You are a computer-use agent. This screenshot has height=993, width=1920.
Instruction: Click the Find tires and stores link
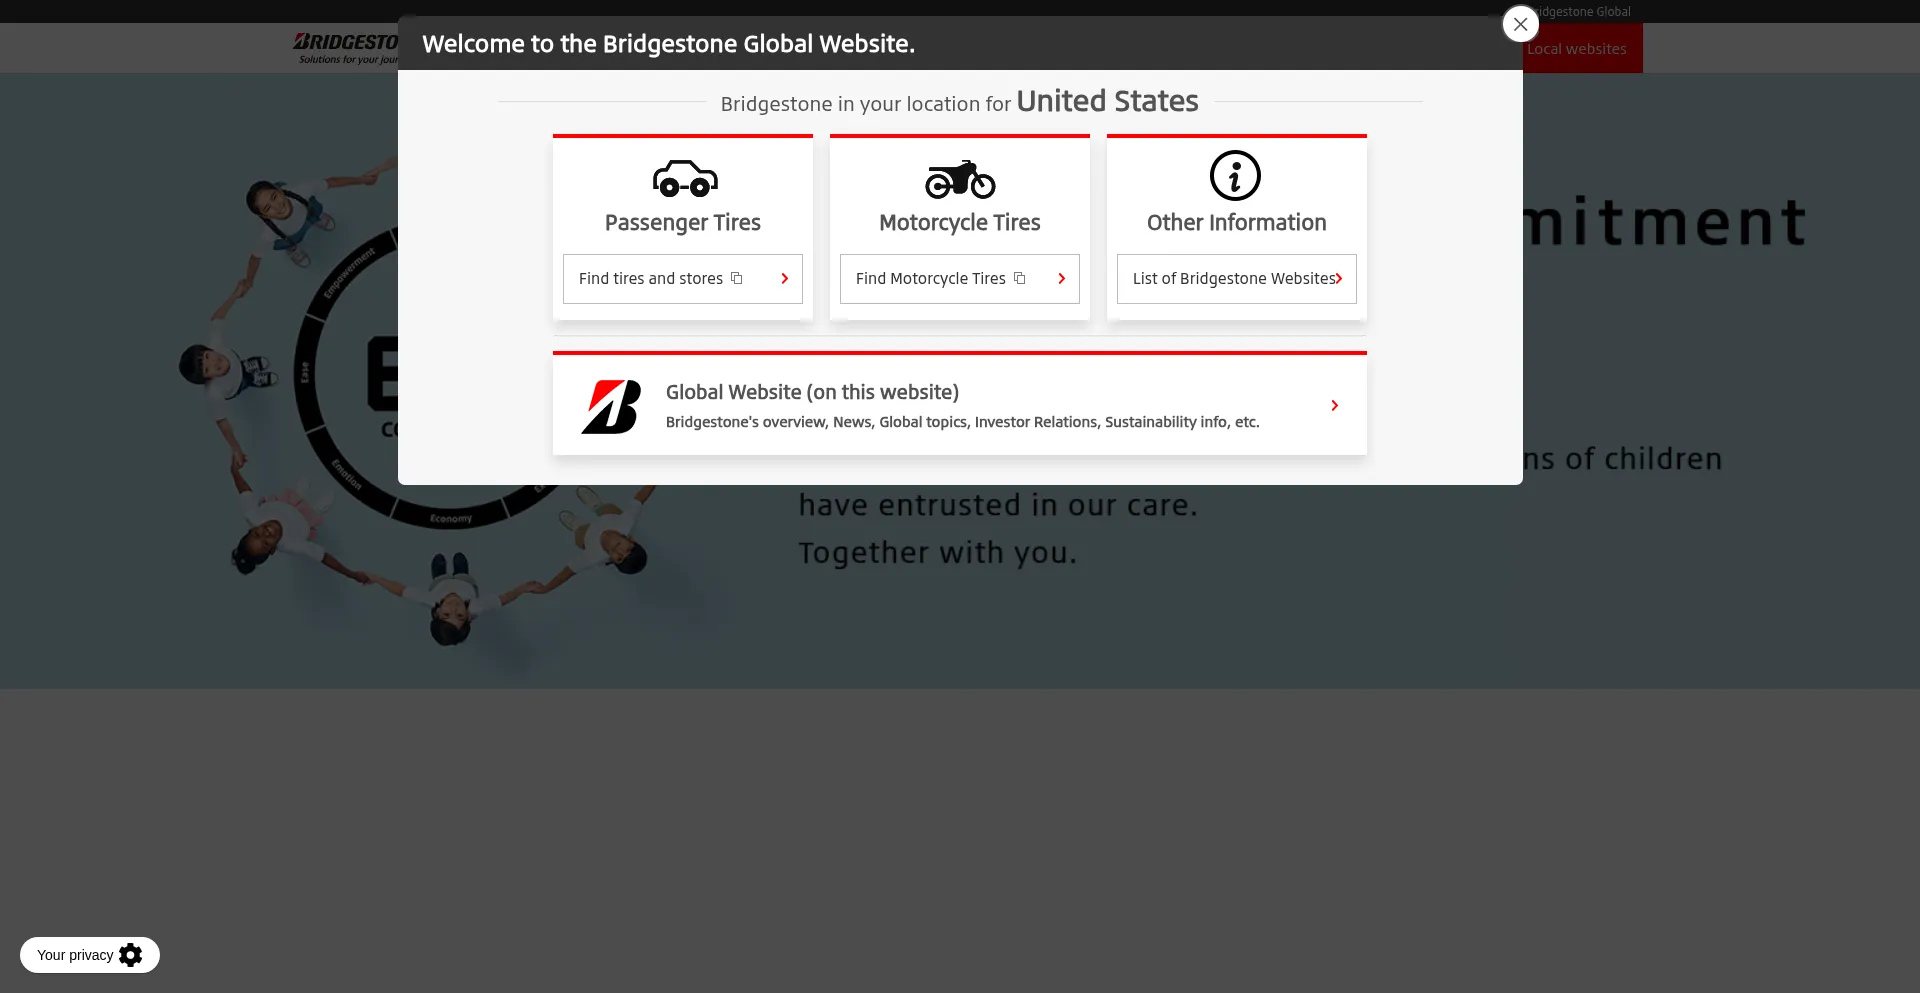(650, 279)
